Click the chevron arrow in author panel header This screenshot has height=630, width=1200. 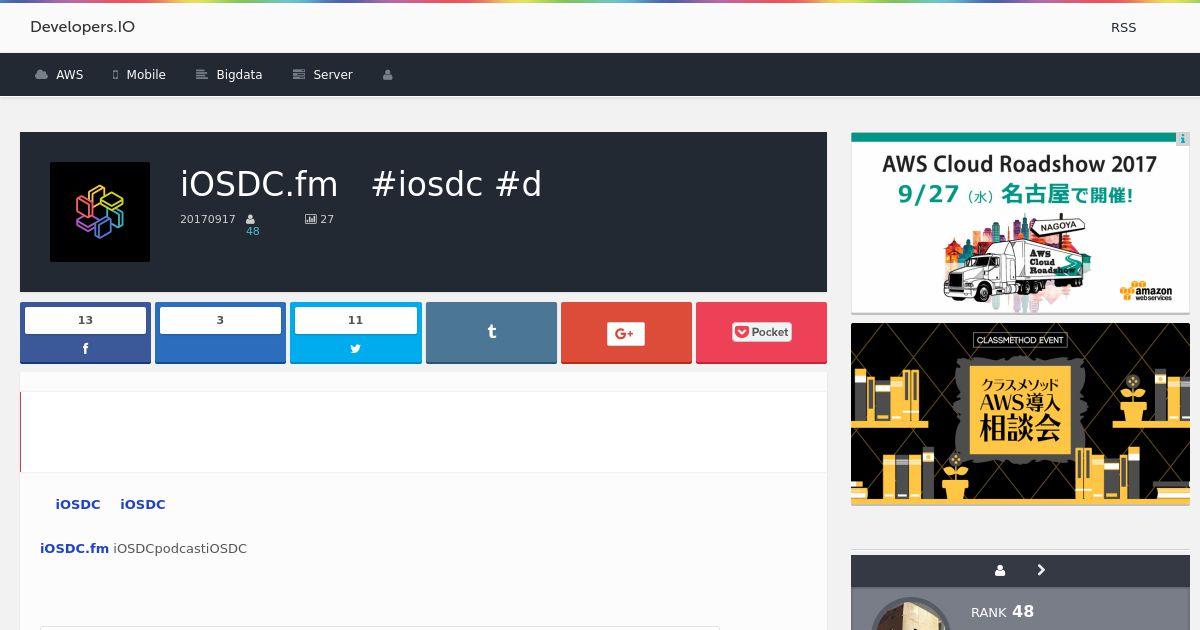click(x=1041, y=570)
